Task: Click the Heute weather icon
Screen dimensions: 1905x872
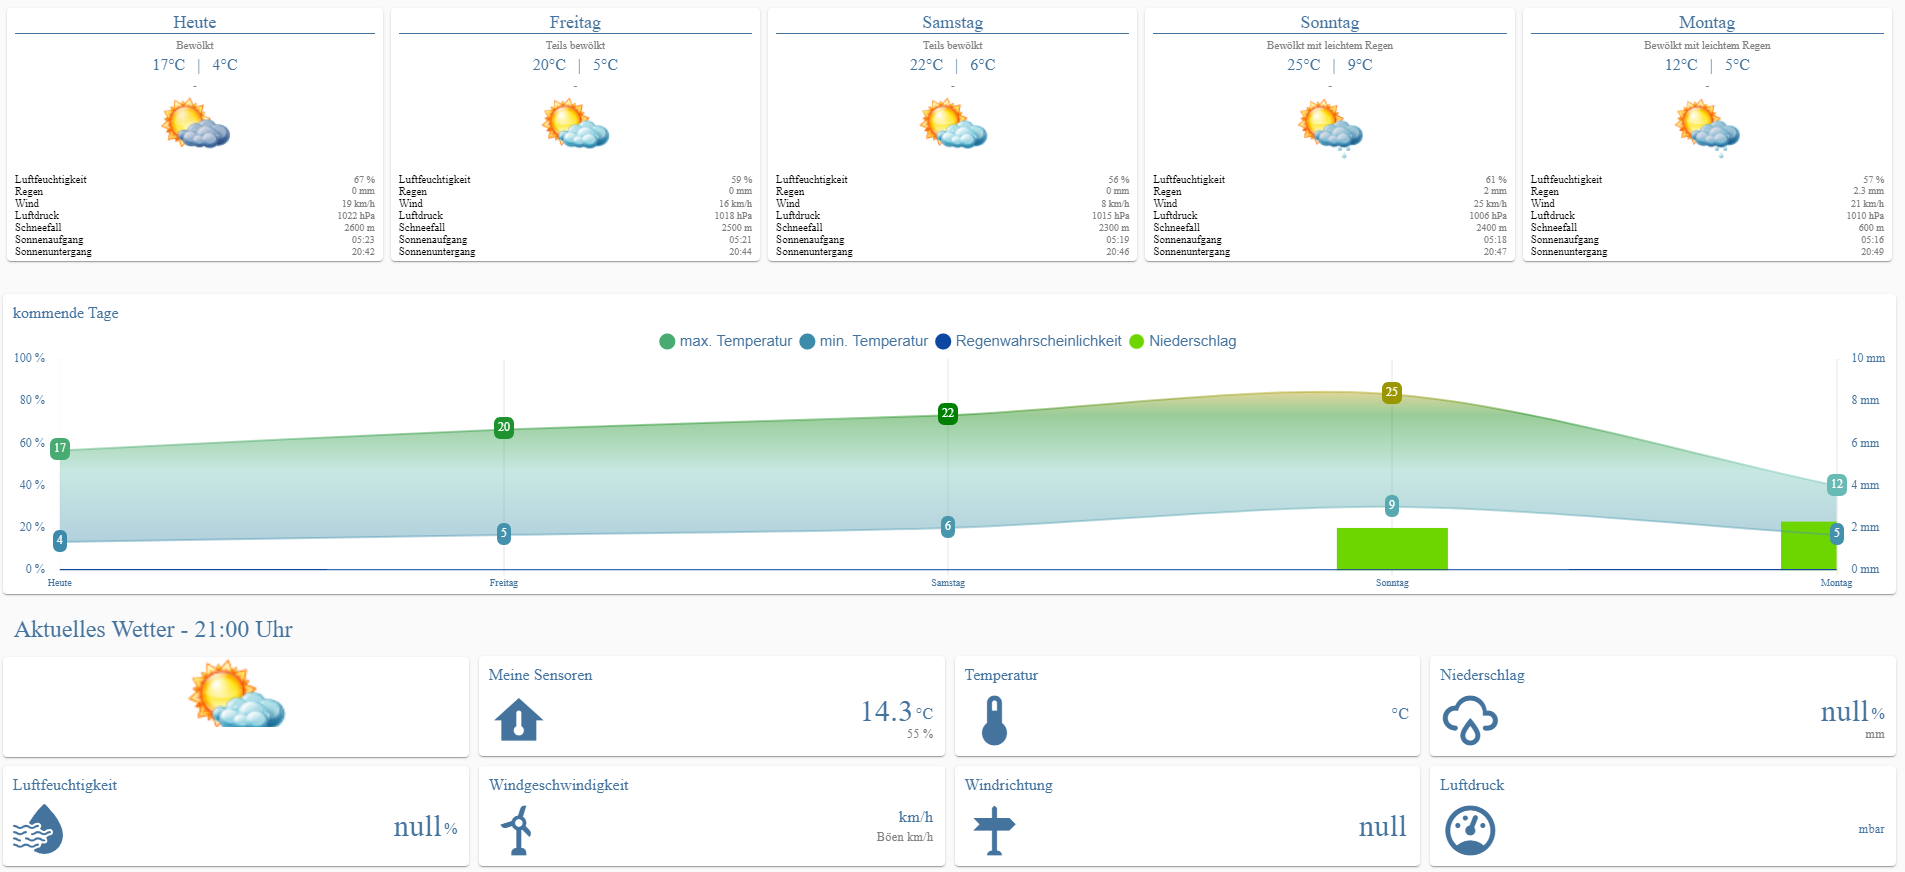Action: click(x=196, y=124)
